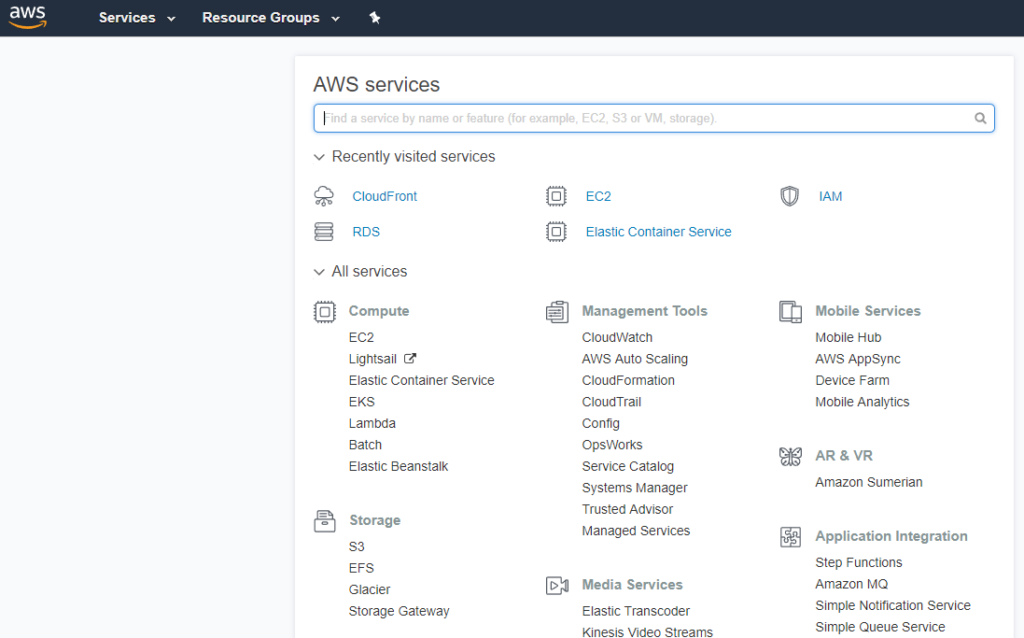Click the Compute category icon
The height and width of the screenshot is (638, 1024).
[325, 311]
